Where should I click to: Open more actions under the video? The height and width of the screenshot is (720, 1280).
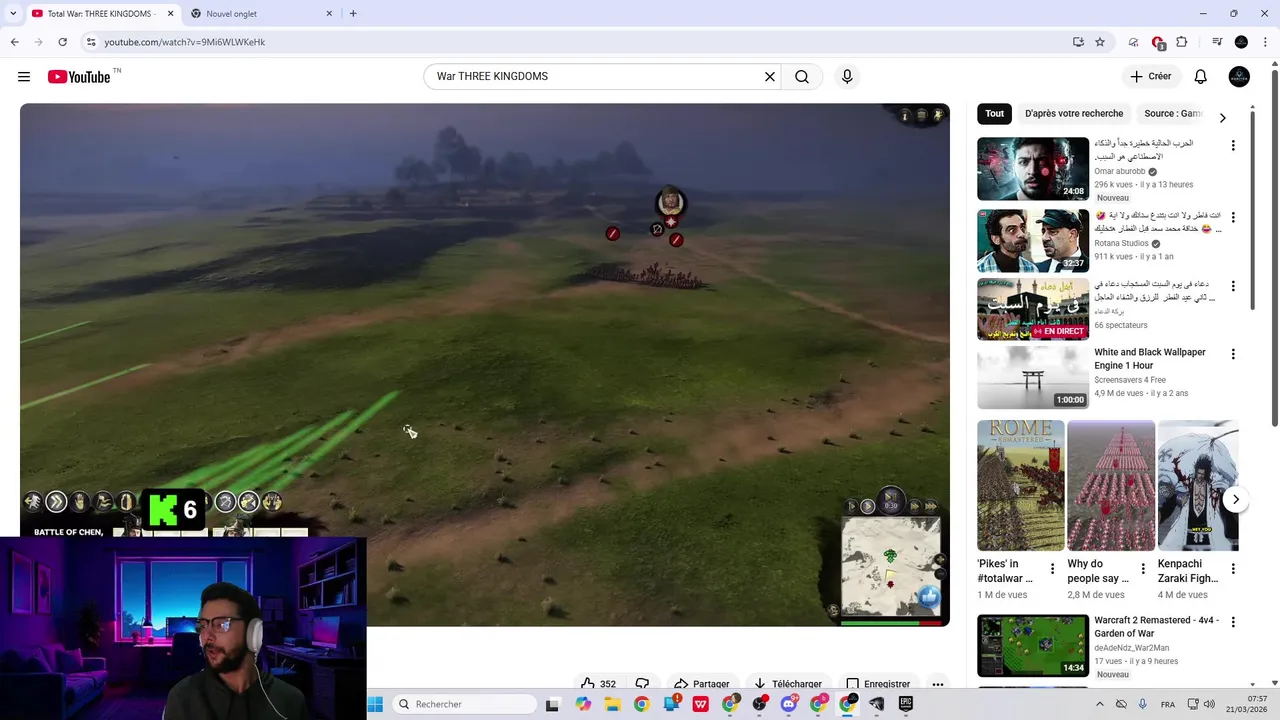click(x=938, y=684)
